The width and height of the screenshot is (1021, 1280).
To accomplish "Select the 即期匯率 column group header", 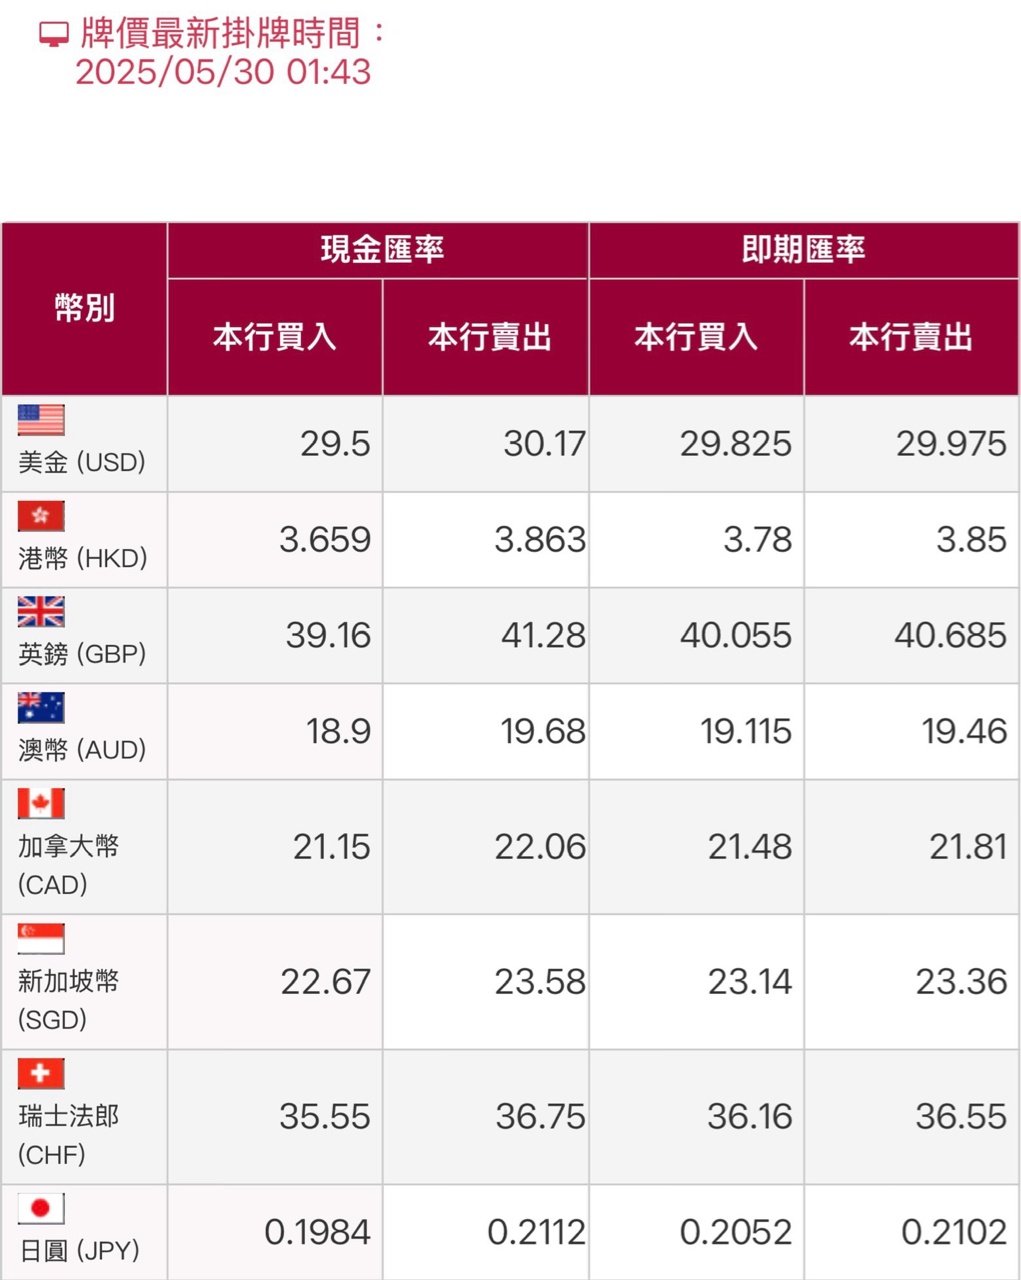I will click(x=804, y=250).
